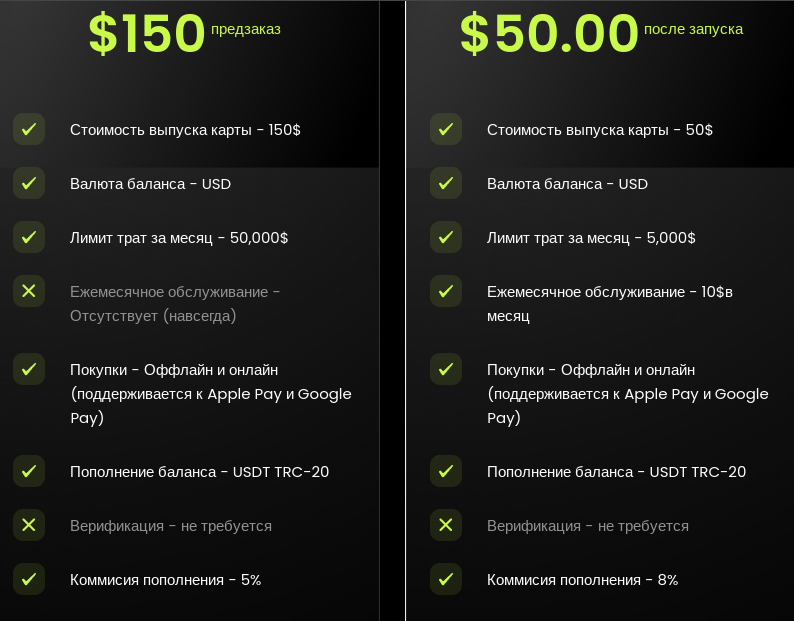Image resolution: width=794 pixels, height=621 pixels.
Task: Click the X icon next to 'Отсутствует (навсегда)'
Action: coord(29,291)
